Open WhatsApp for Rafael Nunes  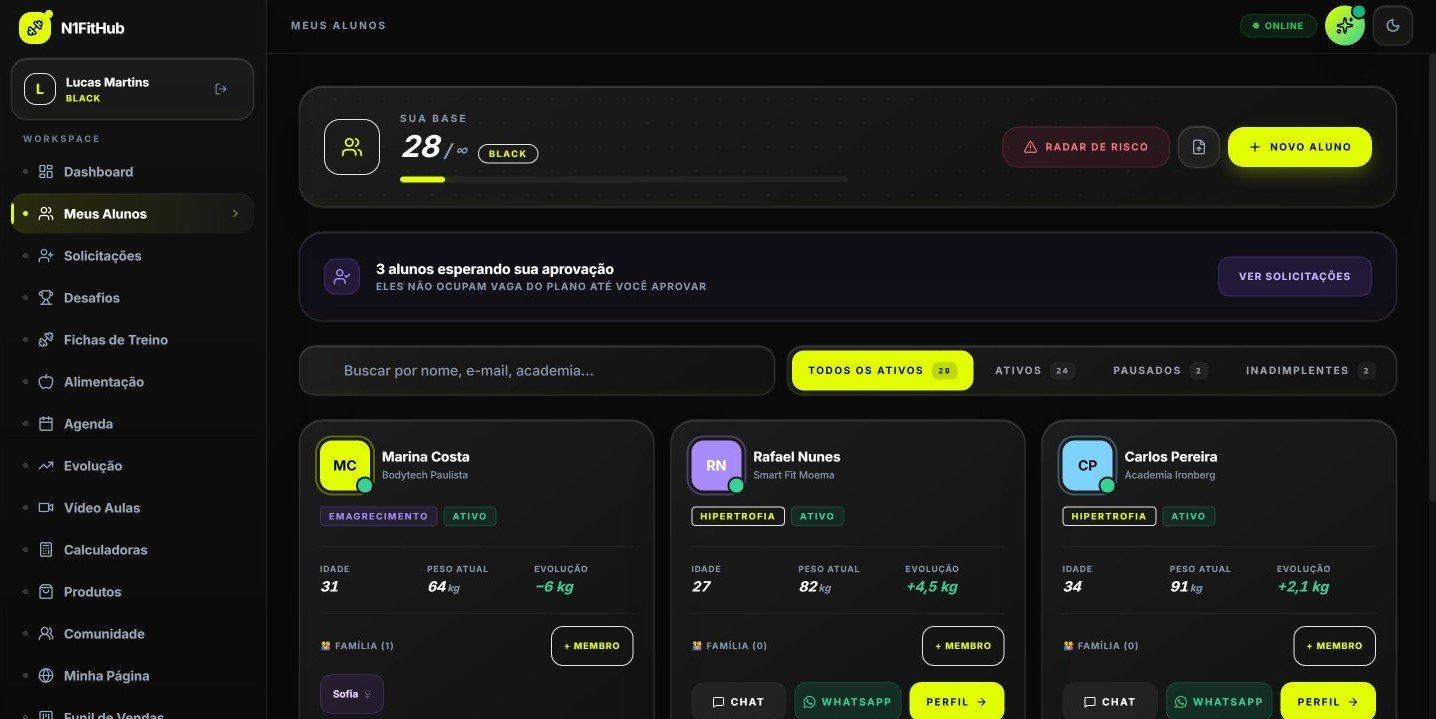click(848, 702)
